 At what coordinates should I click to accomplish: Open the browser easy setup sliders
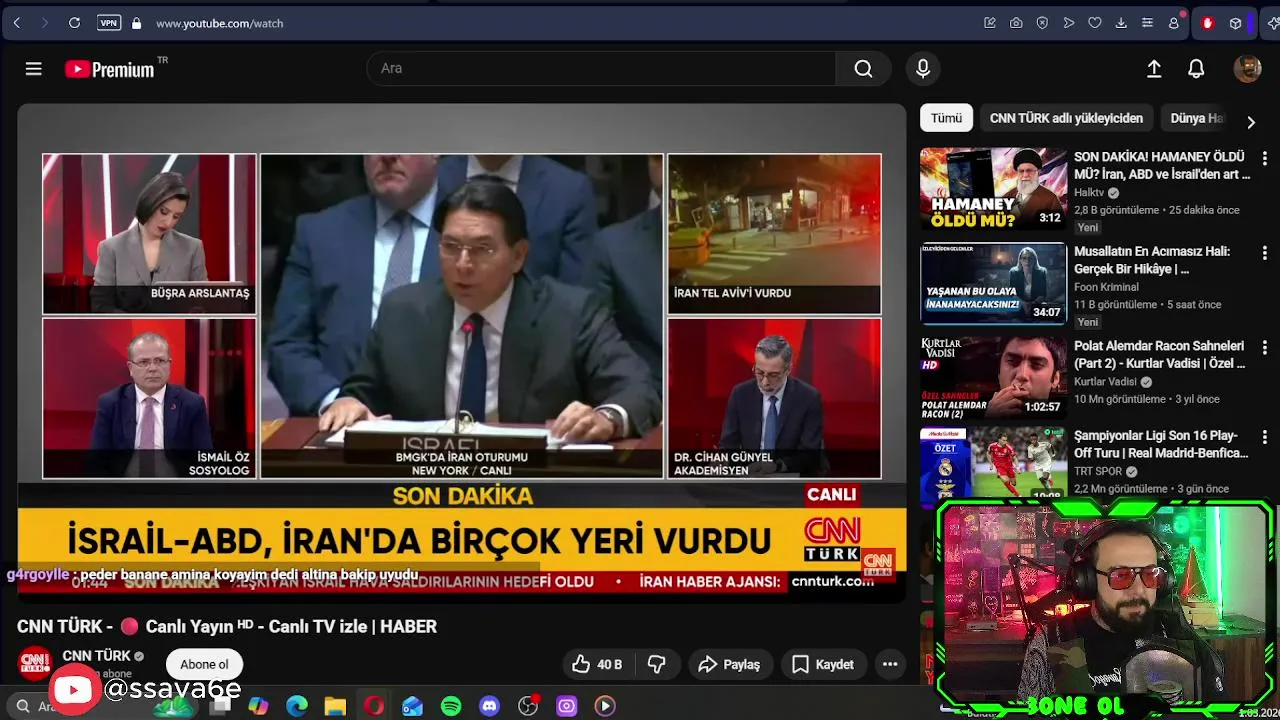[1147, 23]
